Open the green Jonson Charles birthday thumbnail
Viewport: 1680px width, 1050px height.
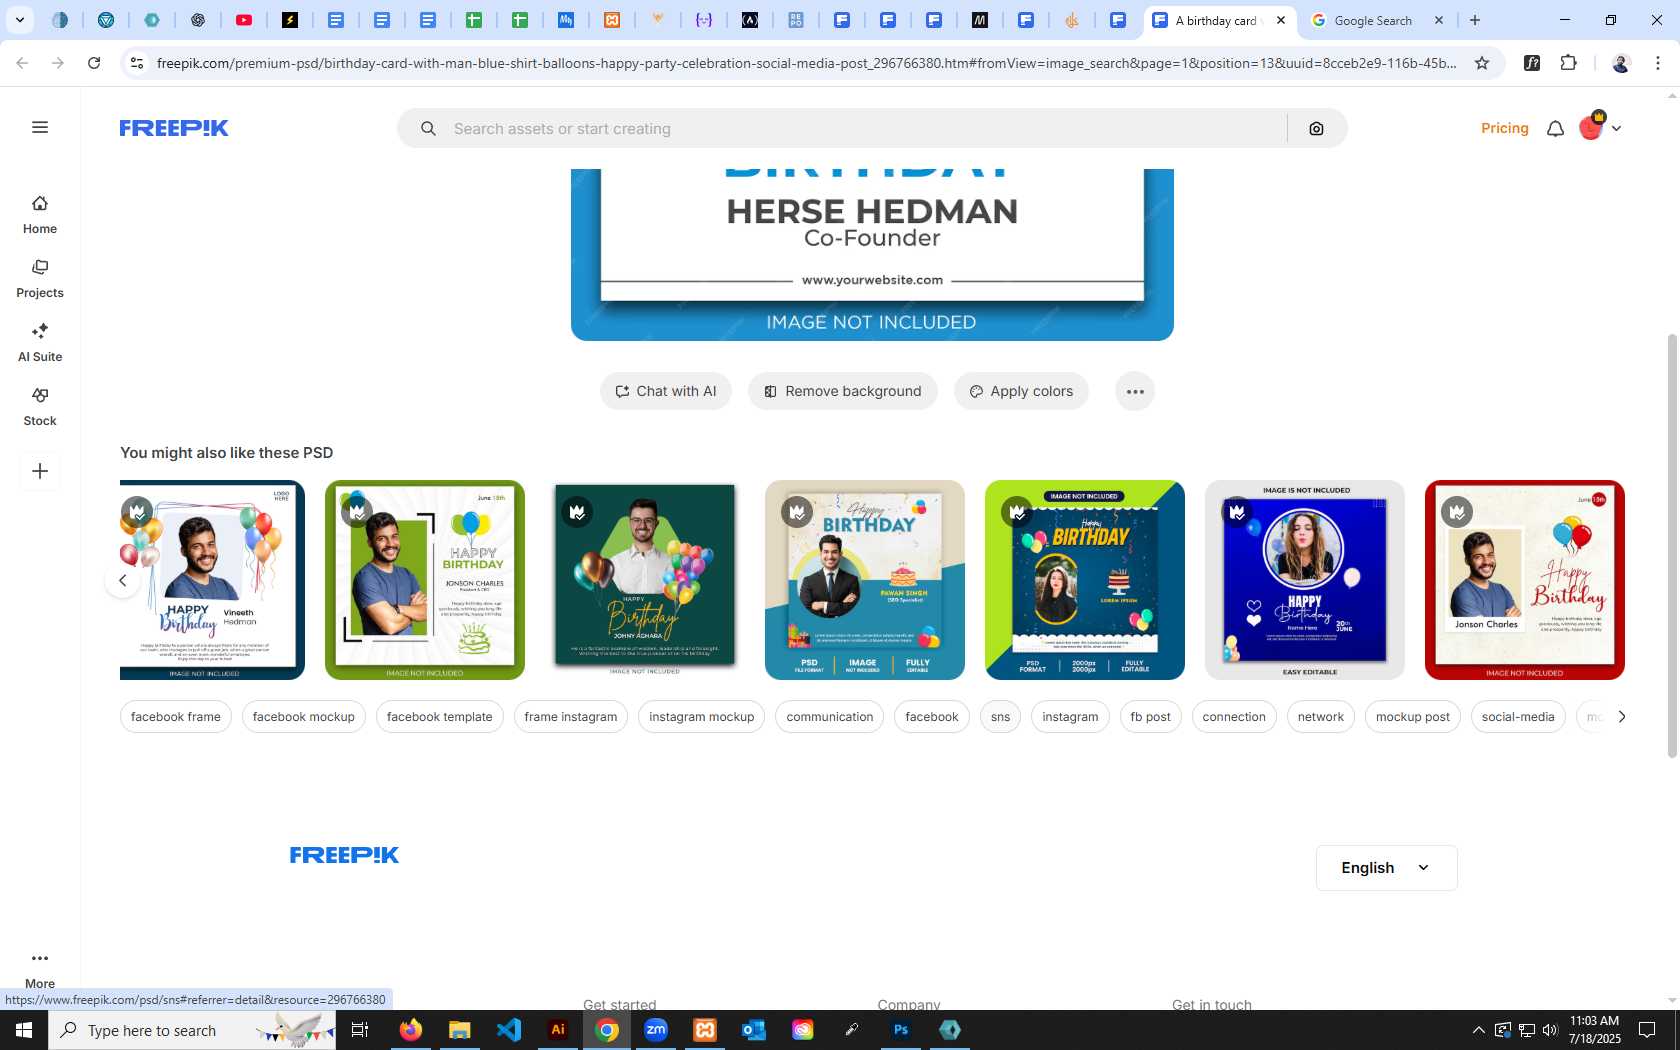click(x=425, y=580)
